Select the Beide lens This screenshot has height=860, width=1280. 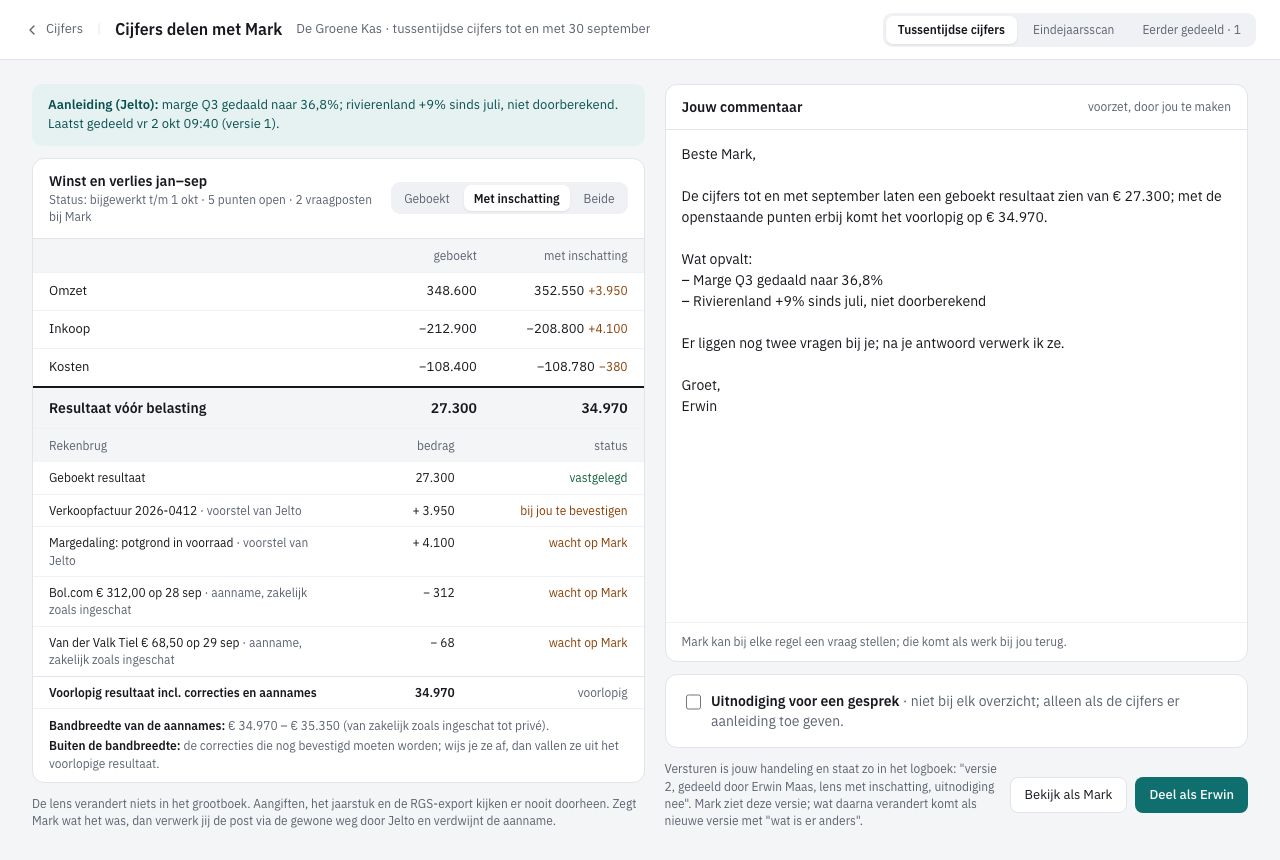(599, 198)
